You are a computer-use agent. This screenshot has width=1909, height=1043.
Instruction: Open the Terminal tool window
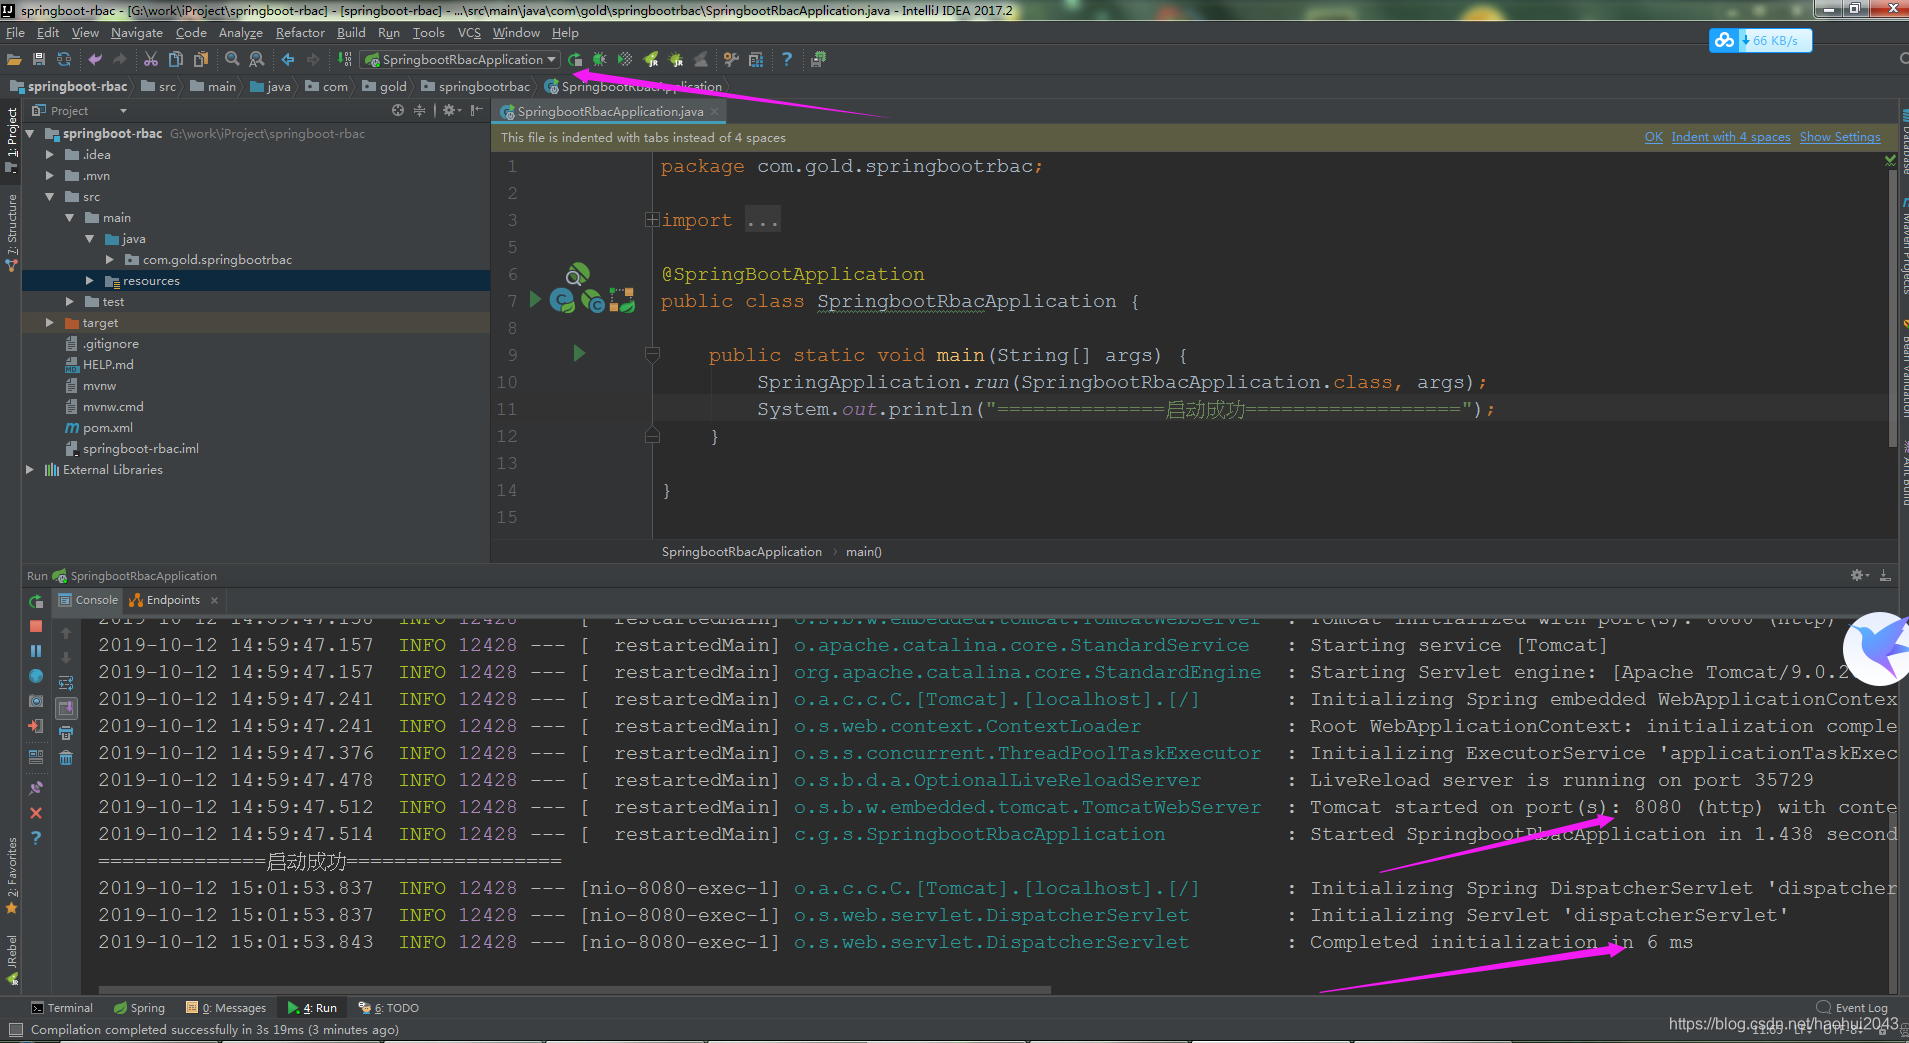(62, 1008)
